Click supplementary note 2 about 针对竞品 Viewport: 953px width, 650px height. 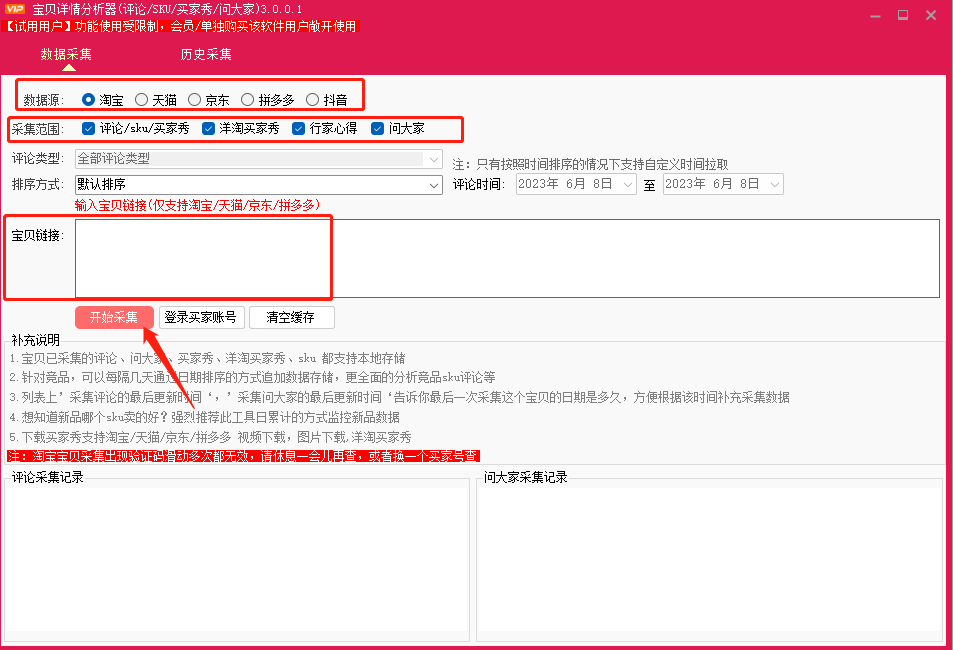point(252,377)
